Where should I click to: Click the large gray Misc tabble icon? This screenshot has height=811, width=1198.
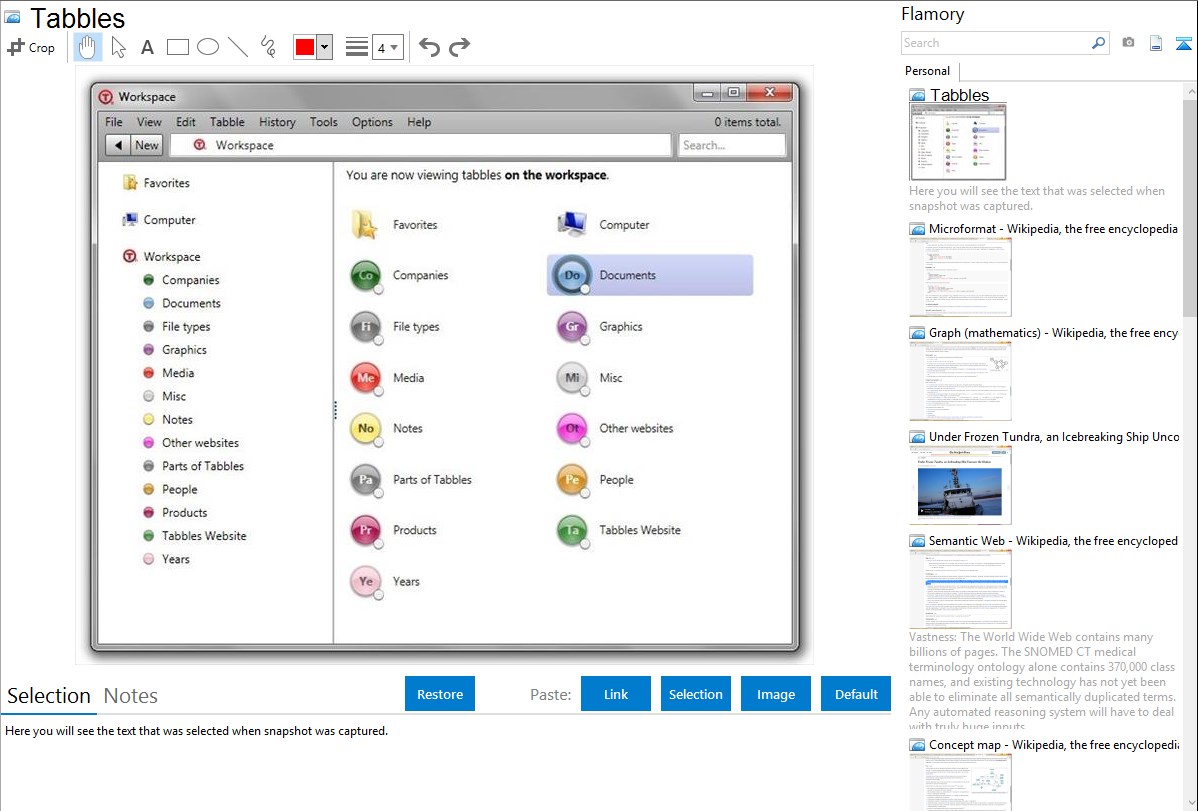tap(572, 378)
